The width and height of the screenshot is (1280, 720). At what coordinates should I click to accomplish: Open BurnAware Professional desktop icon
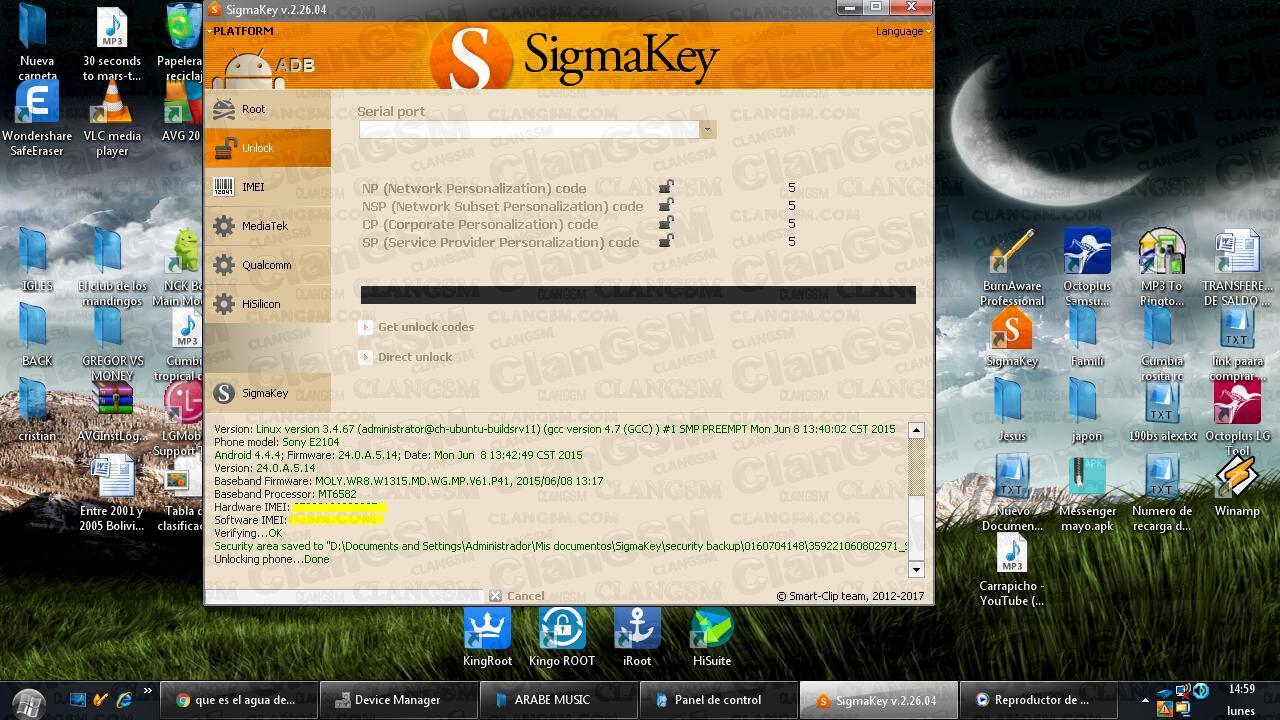click(x=1012, y=267)
